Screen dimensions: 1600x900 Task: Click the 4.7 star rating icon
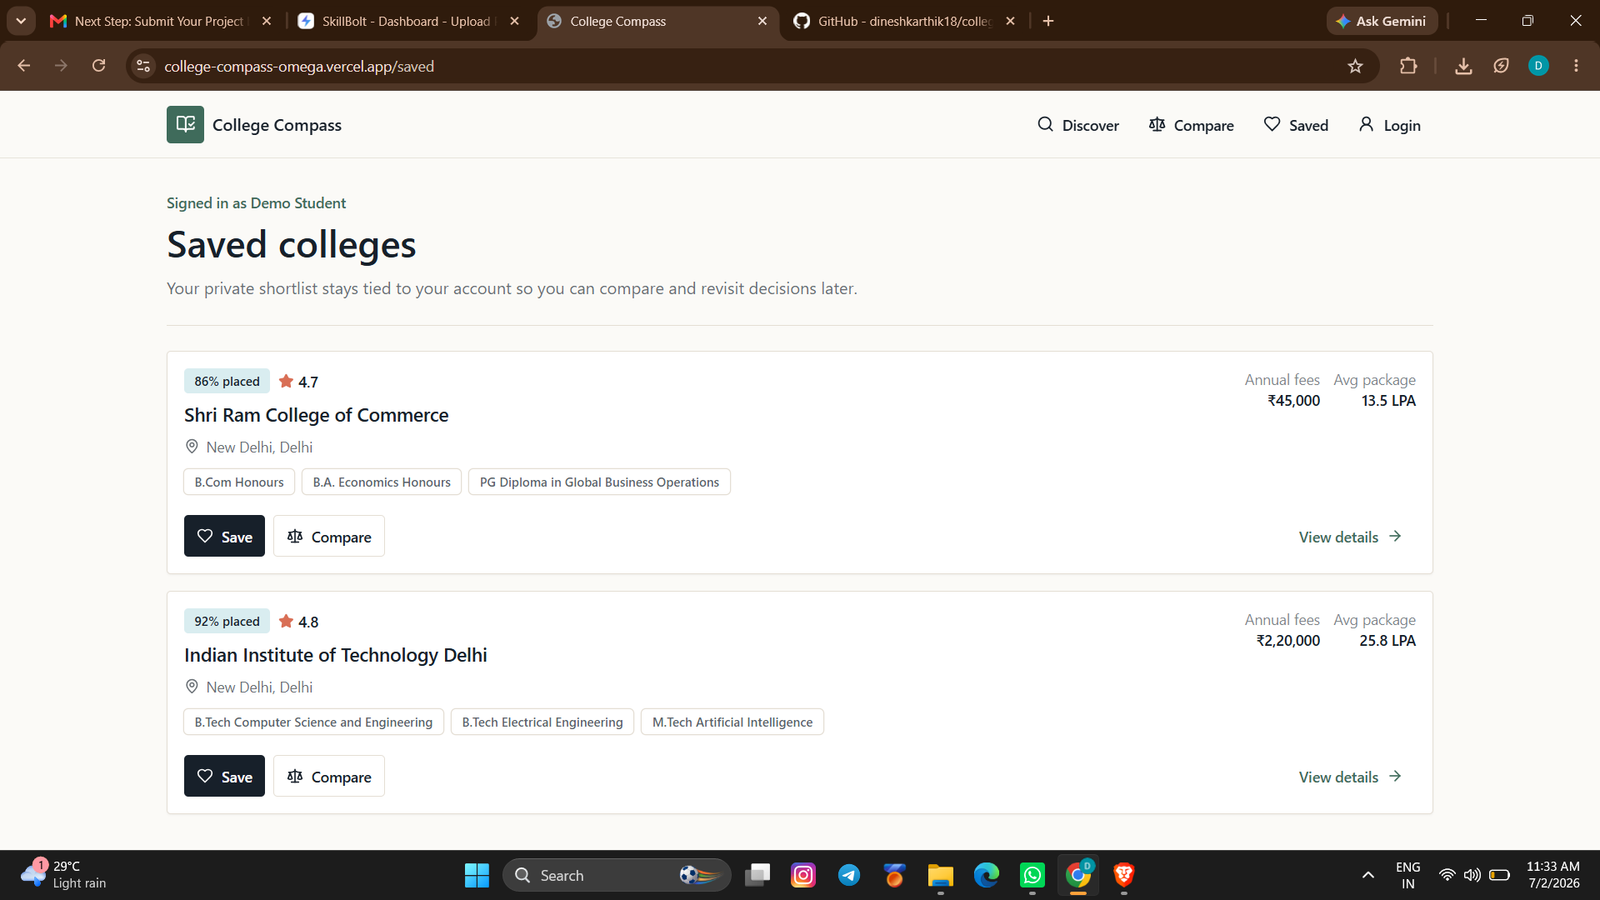pos(286,381)
